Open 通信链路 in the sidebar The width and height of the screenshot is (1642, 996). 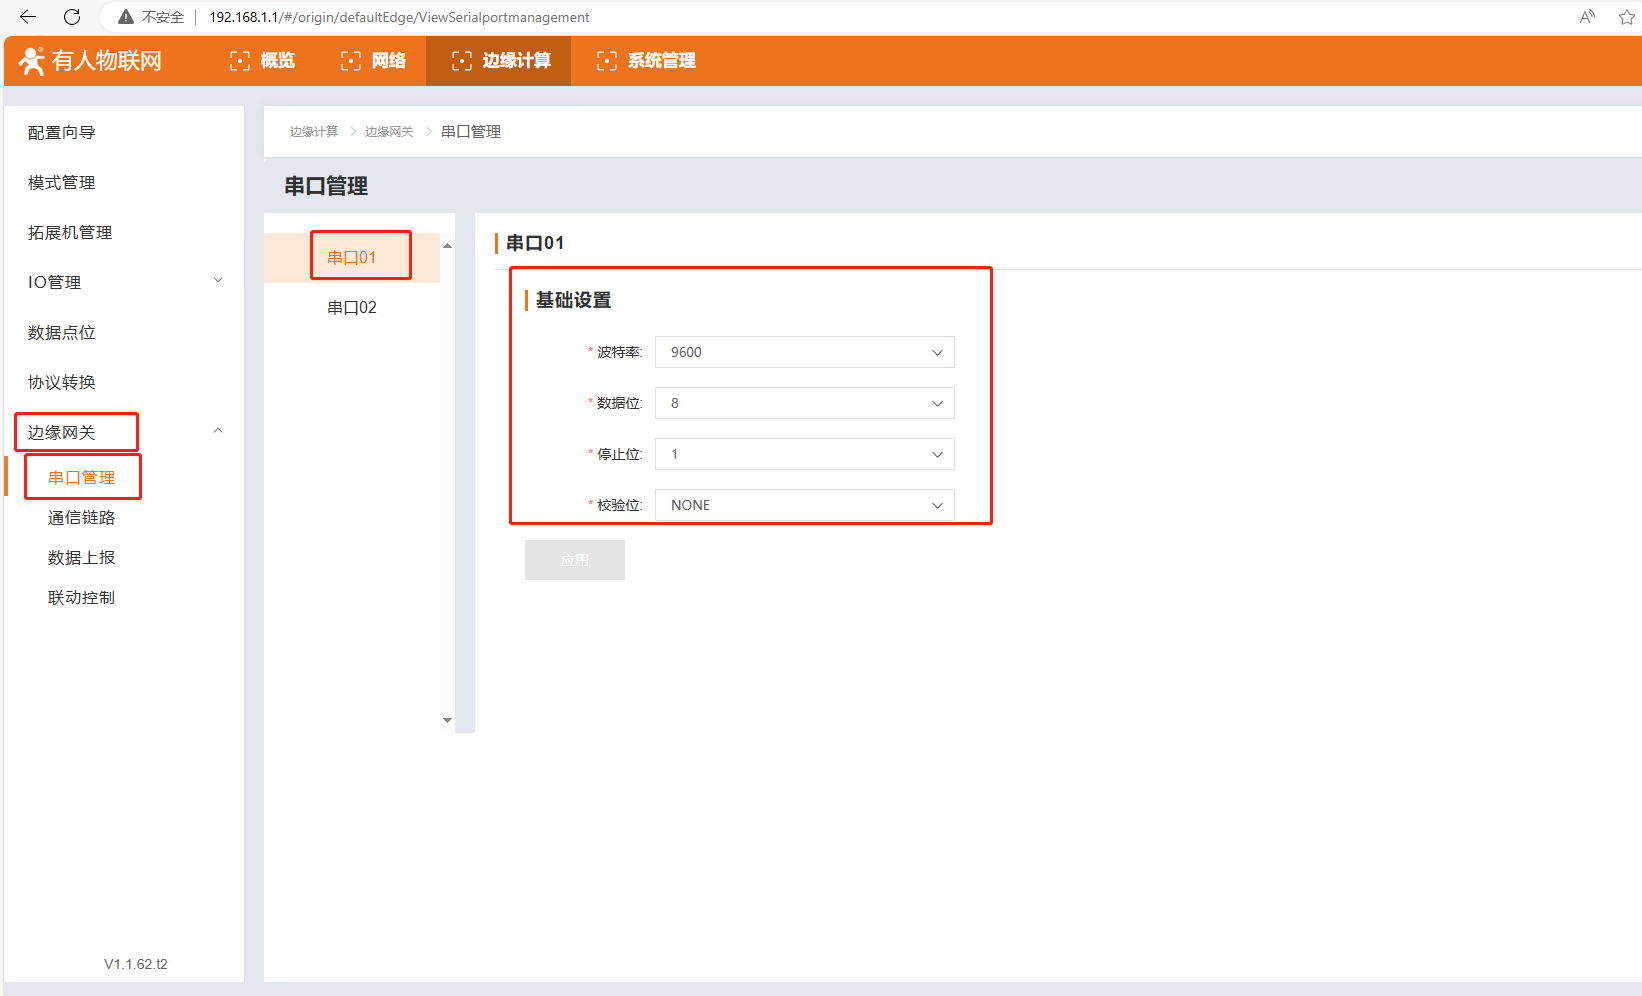pyautogui.click(x=82, y=517)
